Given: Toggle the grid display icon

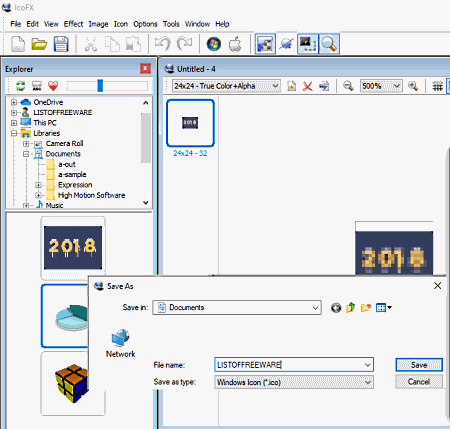Looking at the screenshot, I should coord(437,86).
